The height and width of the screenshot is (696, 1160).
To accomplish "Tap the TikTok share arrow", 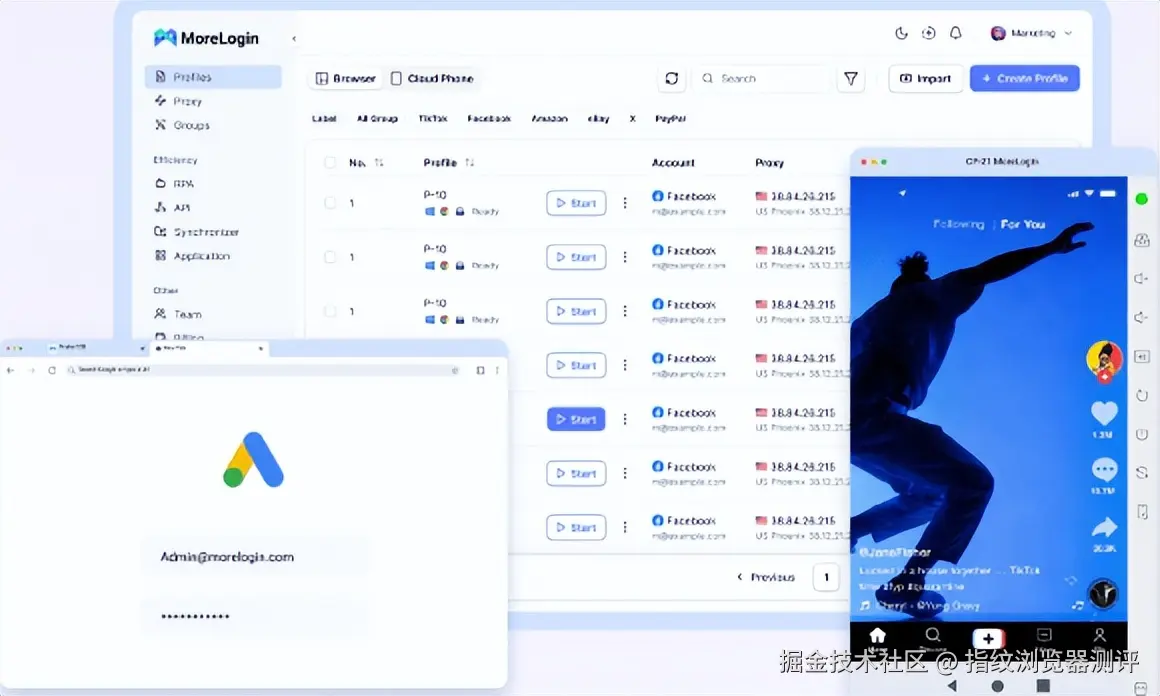I will (1105, 527).
